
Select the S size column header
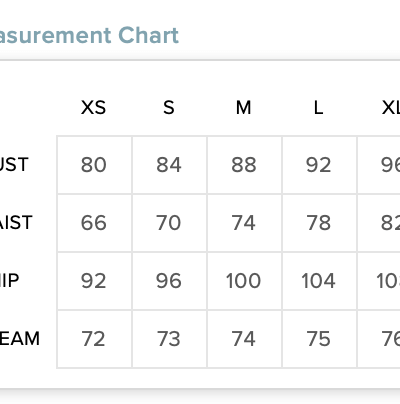coord(169,108)
